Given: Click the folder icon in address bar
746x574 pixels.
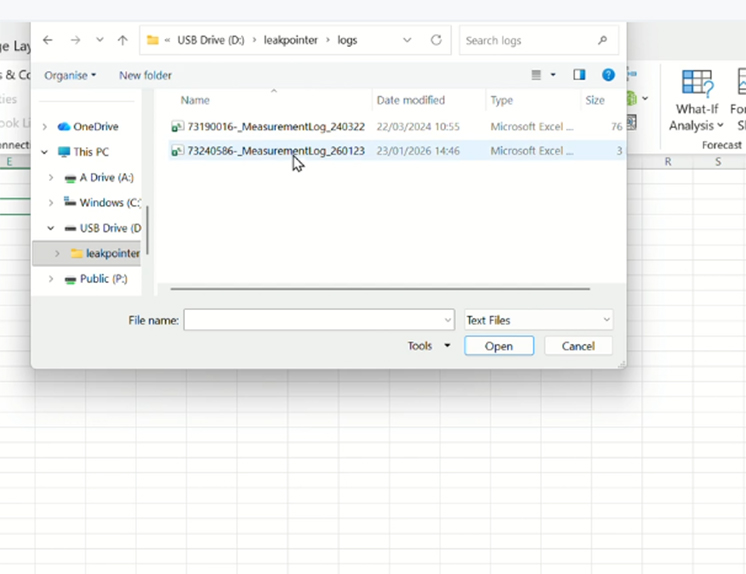Looking at the screenshot, I should click(x=153, y=40).
